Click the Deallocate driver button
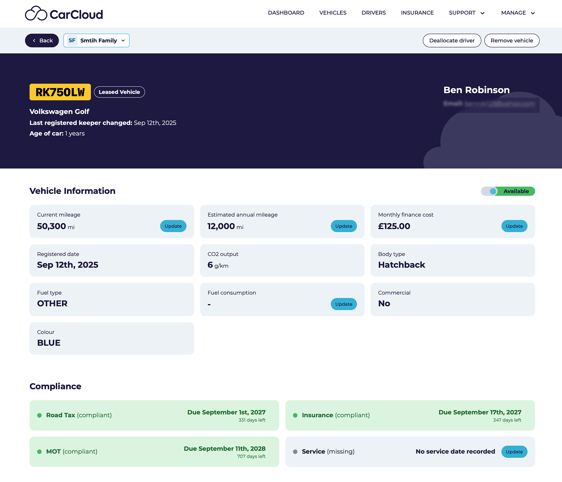The width and height of the screenshot is (562, 482). point(452,40)
